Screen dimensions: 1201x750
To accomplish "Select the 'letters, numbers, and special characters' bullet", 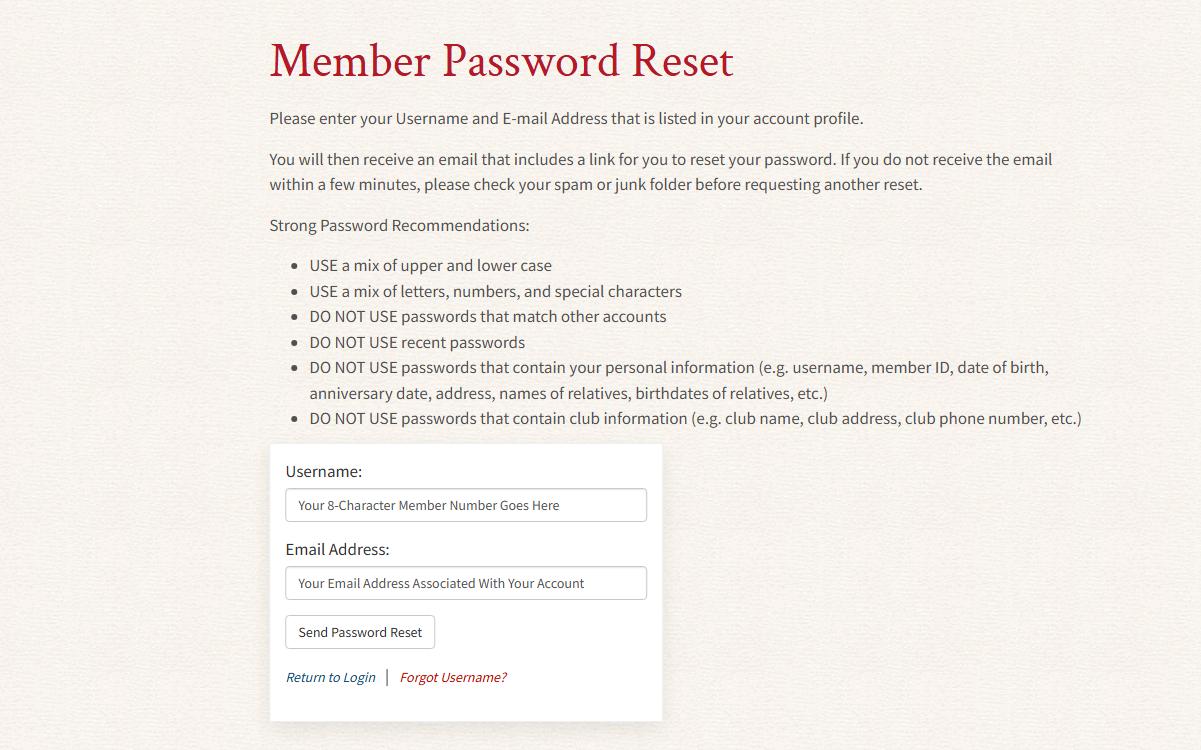I will click(x=496, y=291).
